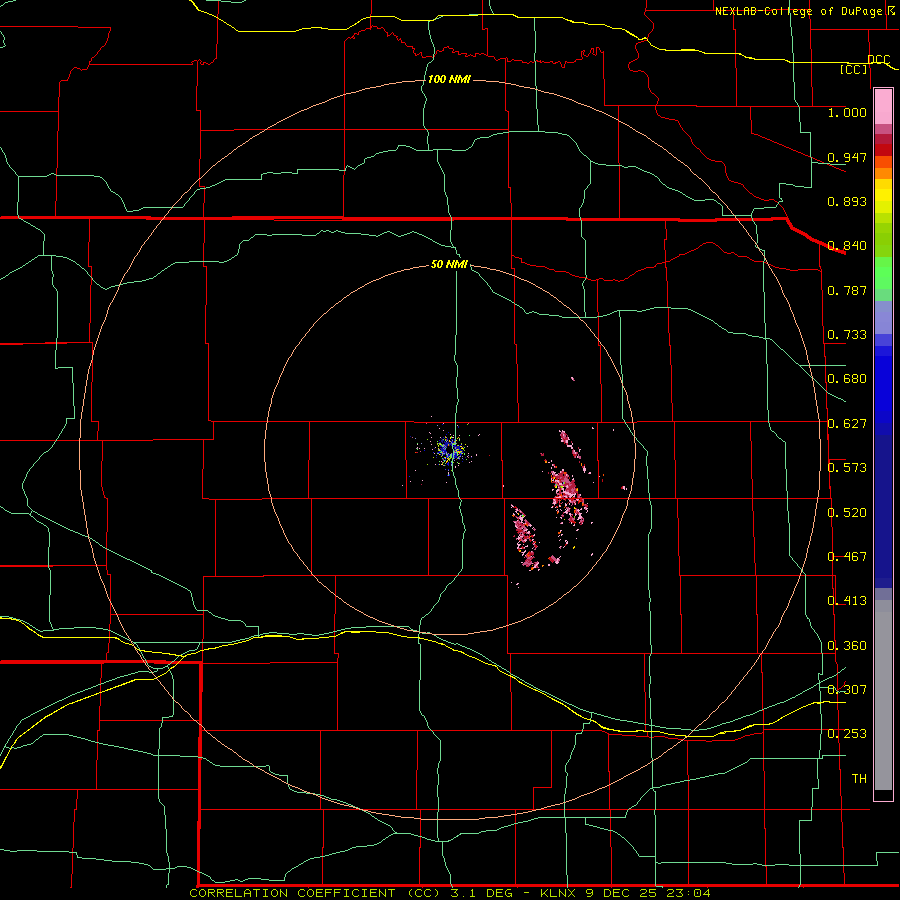Pick the light pink swatch atop the color bar
Image resolution: width=900 pixels, height=900 pixels.
point(883,107)
